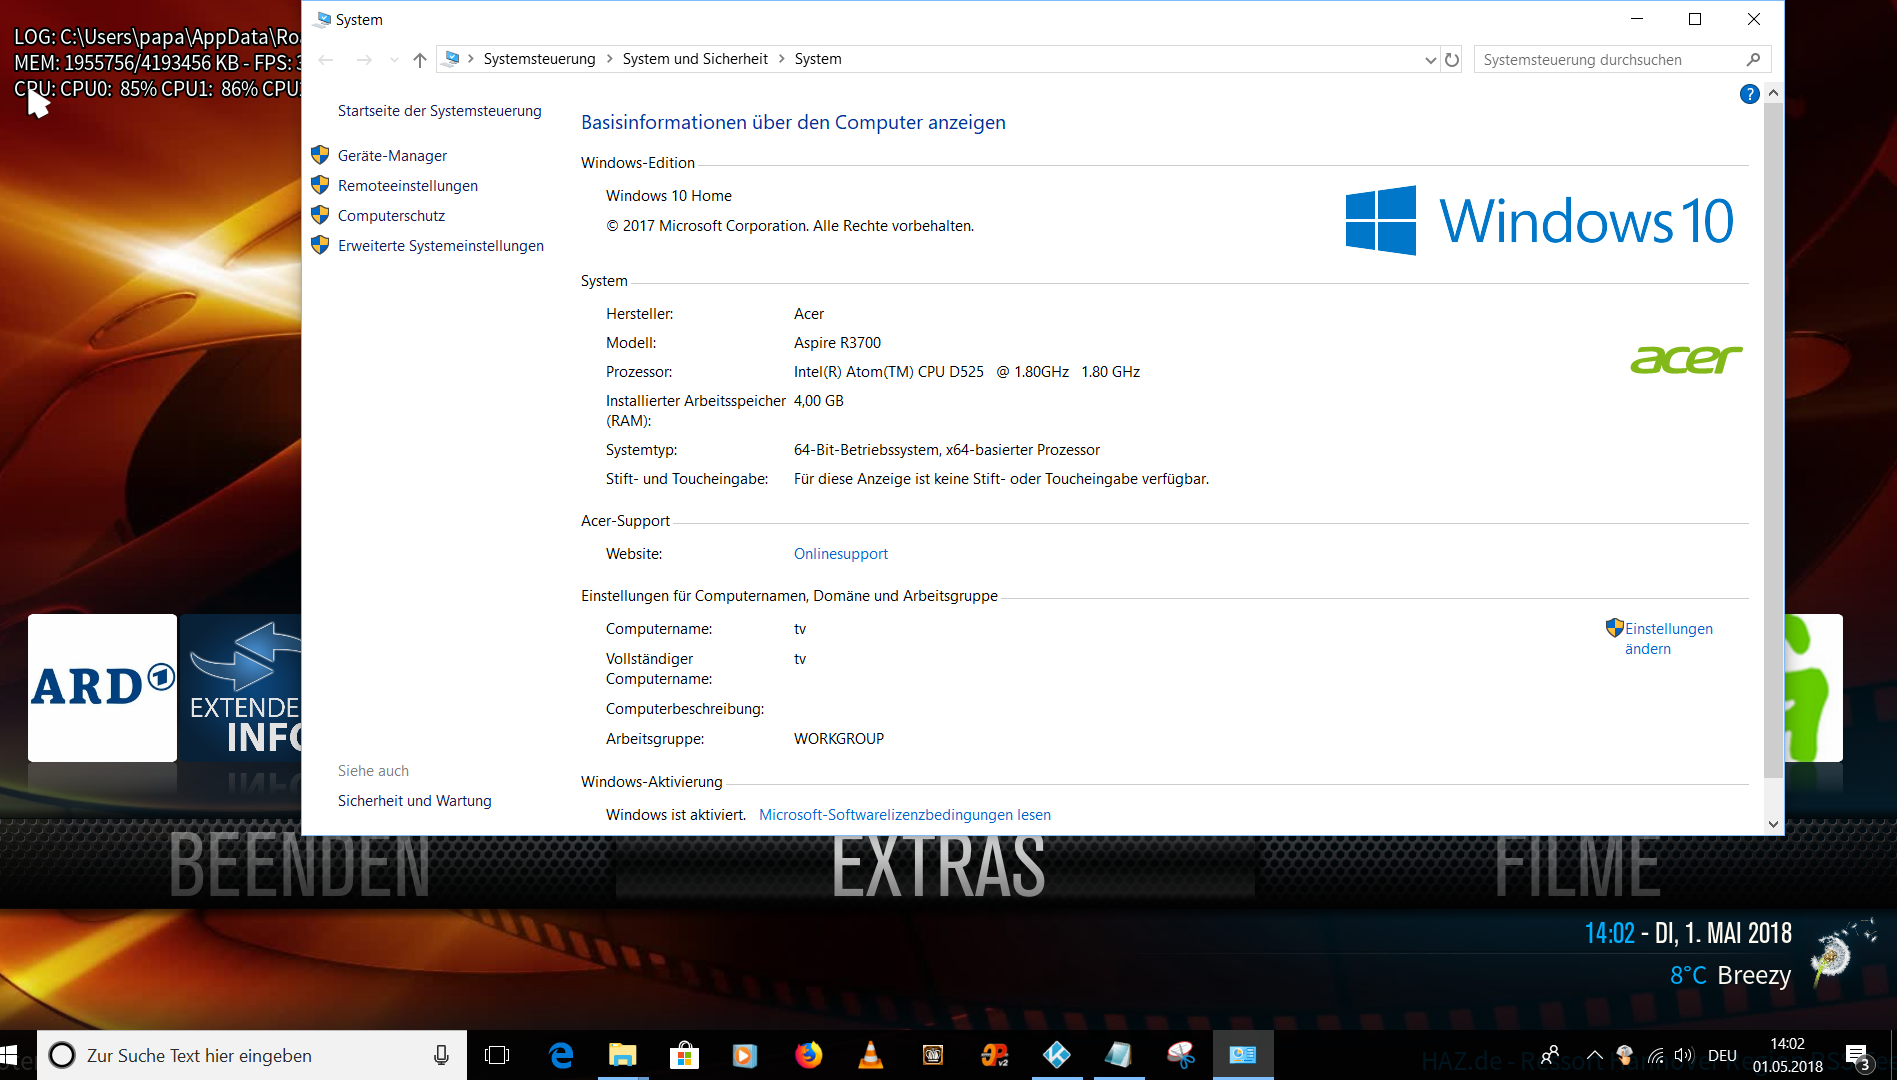Open Remoteeinstellungen link
The height and width of the screenshot is (1080, 1897).
408,186
